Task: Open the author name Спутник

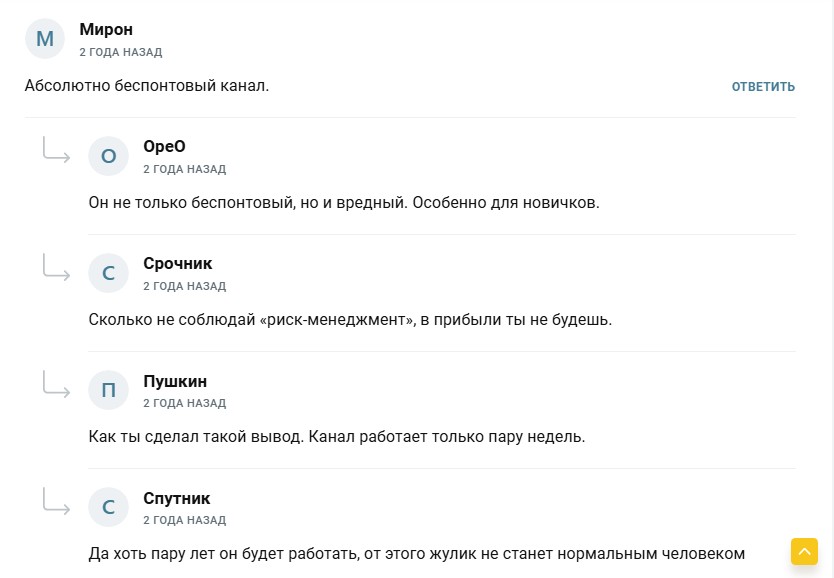Action: [177, 498]
